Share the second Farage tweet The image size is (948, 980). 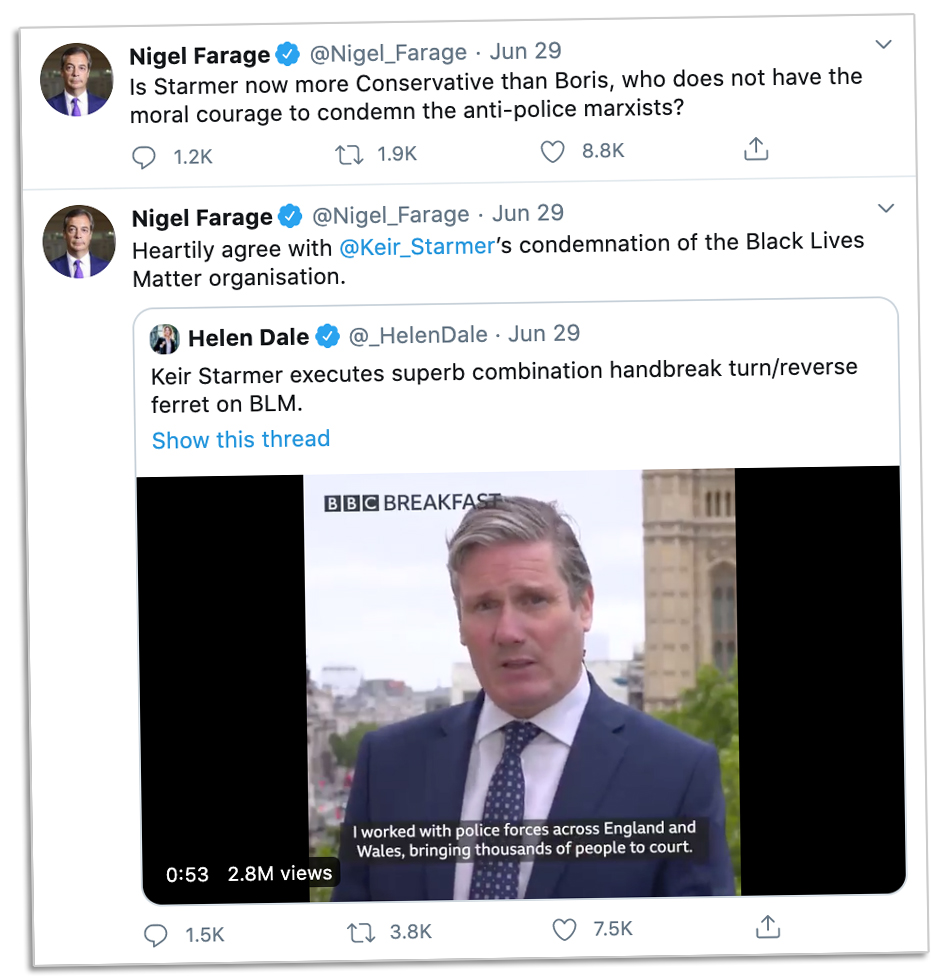(x=768, y=927)
